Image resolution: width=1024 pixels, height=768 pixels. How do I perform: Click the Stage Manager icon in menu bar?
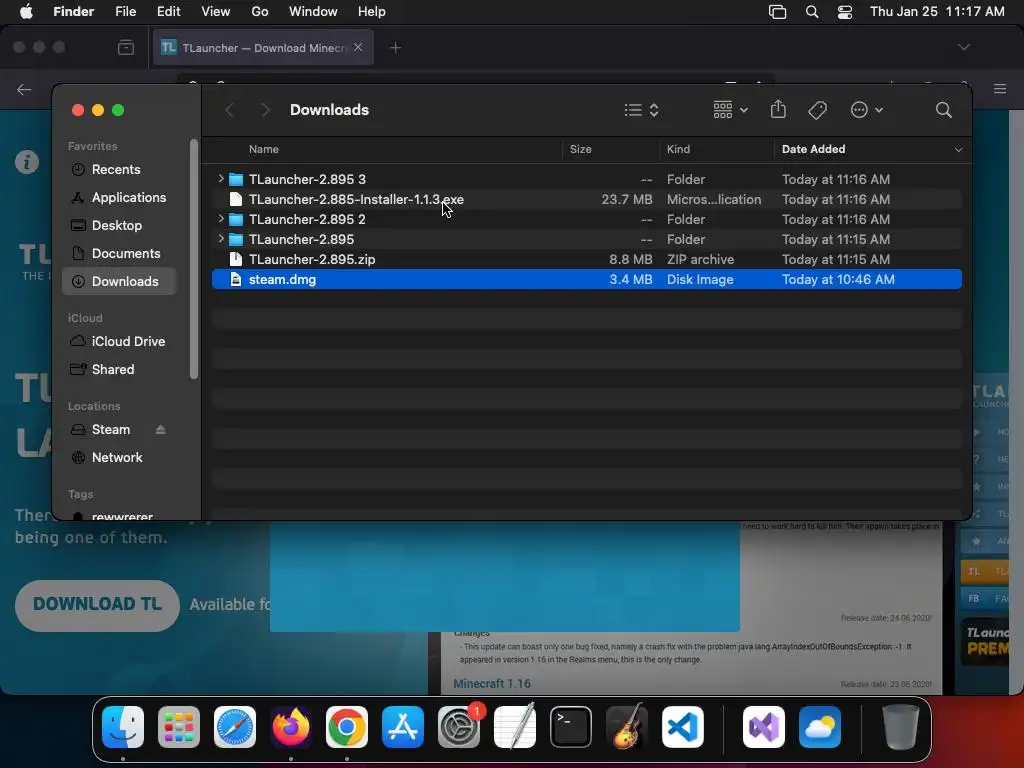[x=777, y=12]
